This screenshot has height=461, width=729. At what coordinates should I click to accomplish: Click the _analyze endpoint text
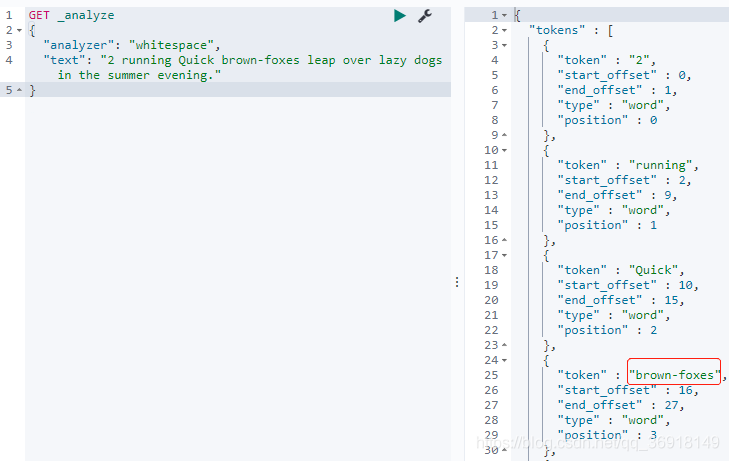coord(86,15)
